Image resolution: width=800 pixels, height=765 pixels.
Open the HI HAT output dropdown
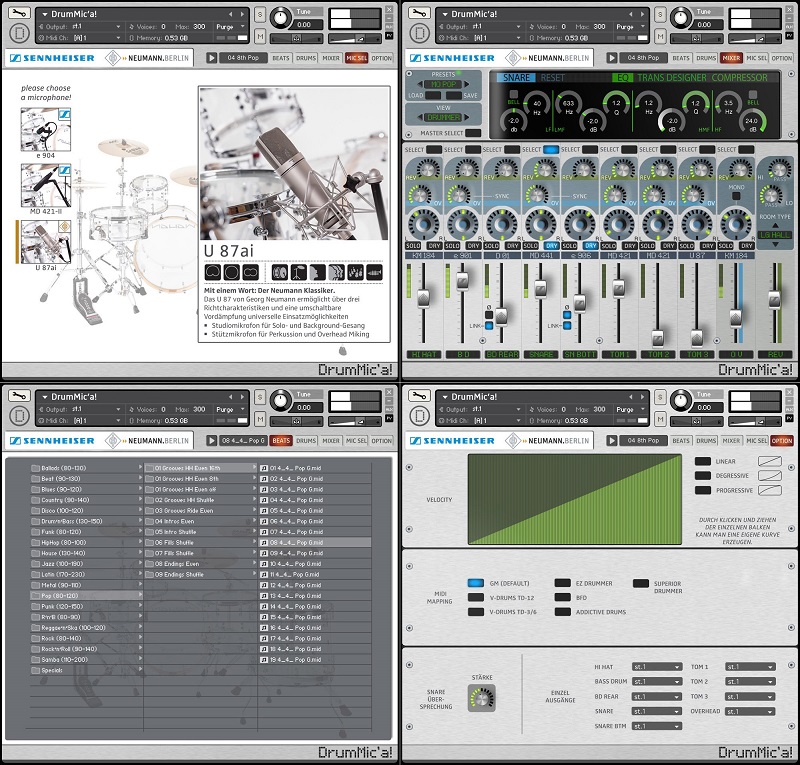point(657,667)
